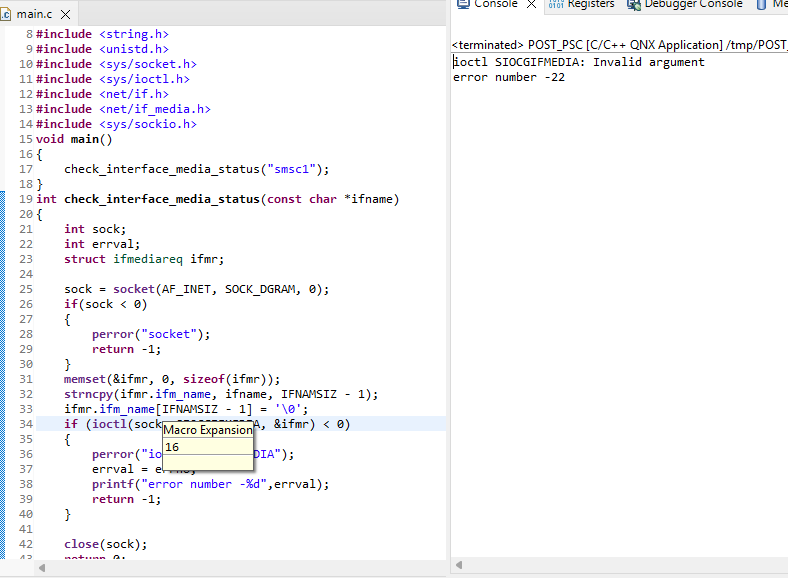Click line number 34 in the gutter

[x=25, y=424]
